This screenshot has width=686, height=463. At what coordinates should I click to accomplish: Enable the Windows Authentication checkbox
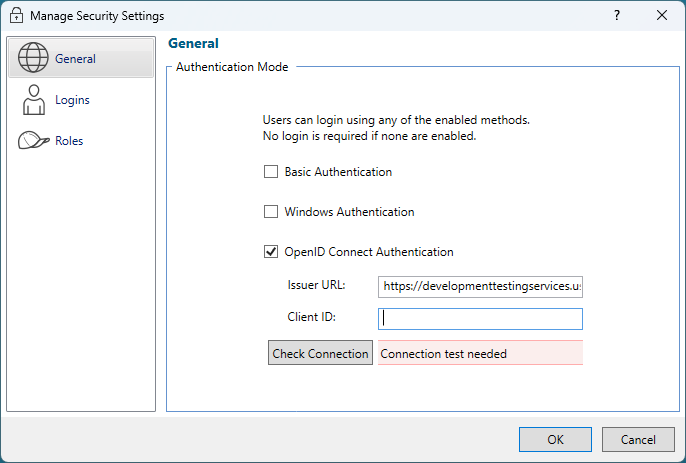[271, 212]
